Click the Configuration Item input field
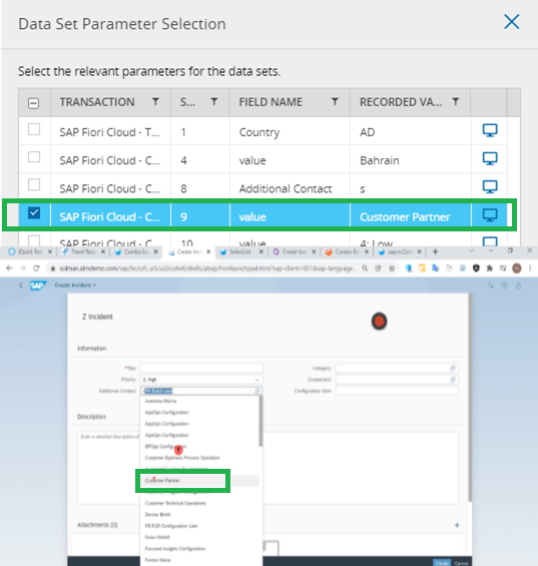The image size is (538, 566). click(397, 391)
